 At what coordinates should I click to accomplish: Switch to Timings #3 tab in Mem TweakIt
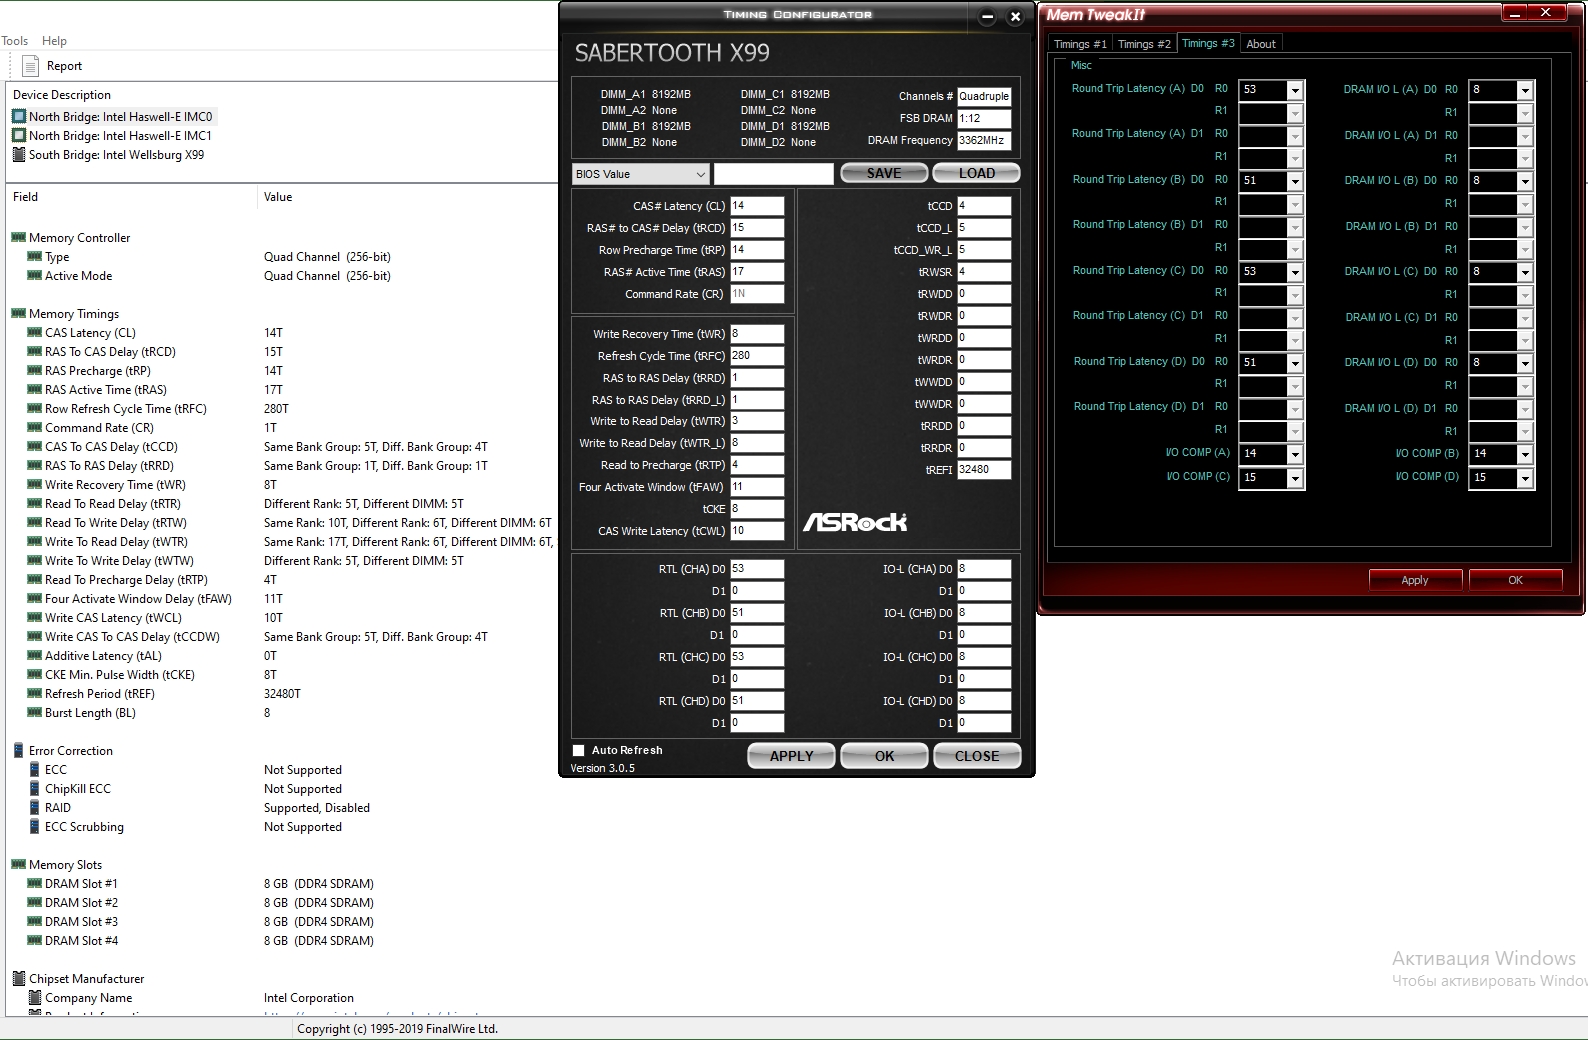pos(1208,43)
